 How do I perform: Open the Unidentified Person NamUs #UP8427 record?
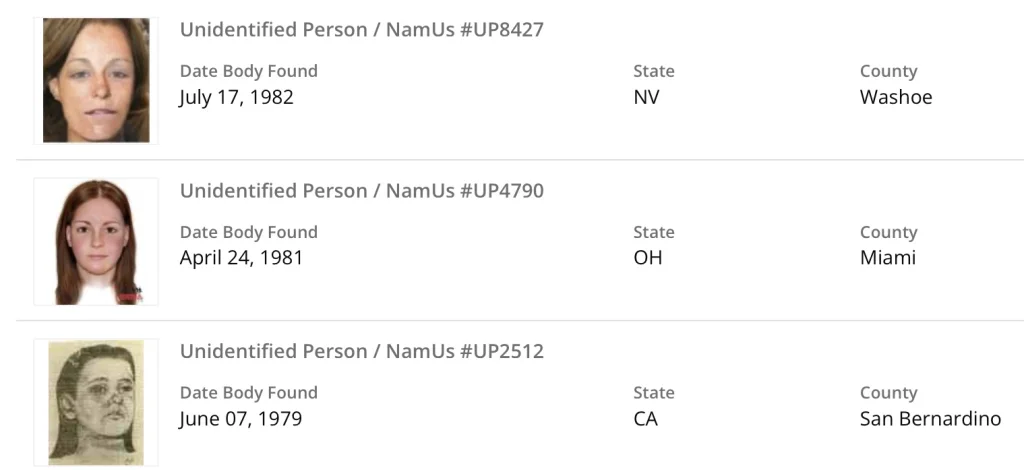pyautogui.click(x=361, y=30)
